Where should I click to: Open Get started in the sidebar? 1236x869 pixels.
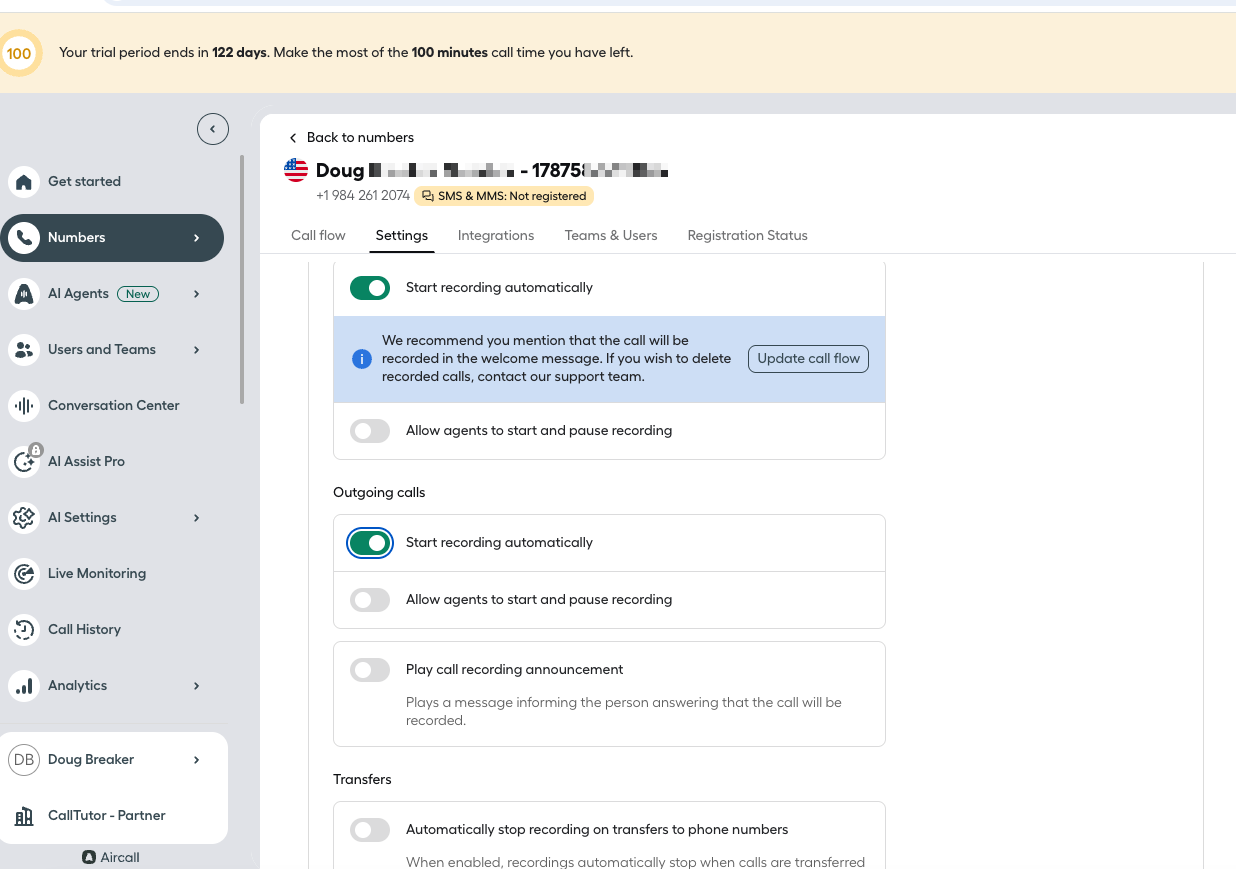click(85, 182)
